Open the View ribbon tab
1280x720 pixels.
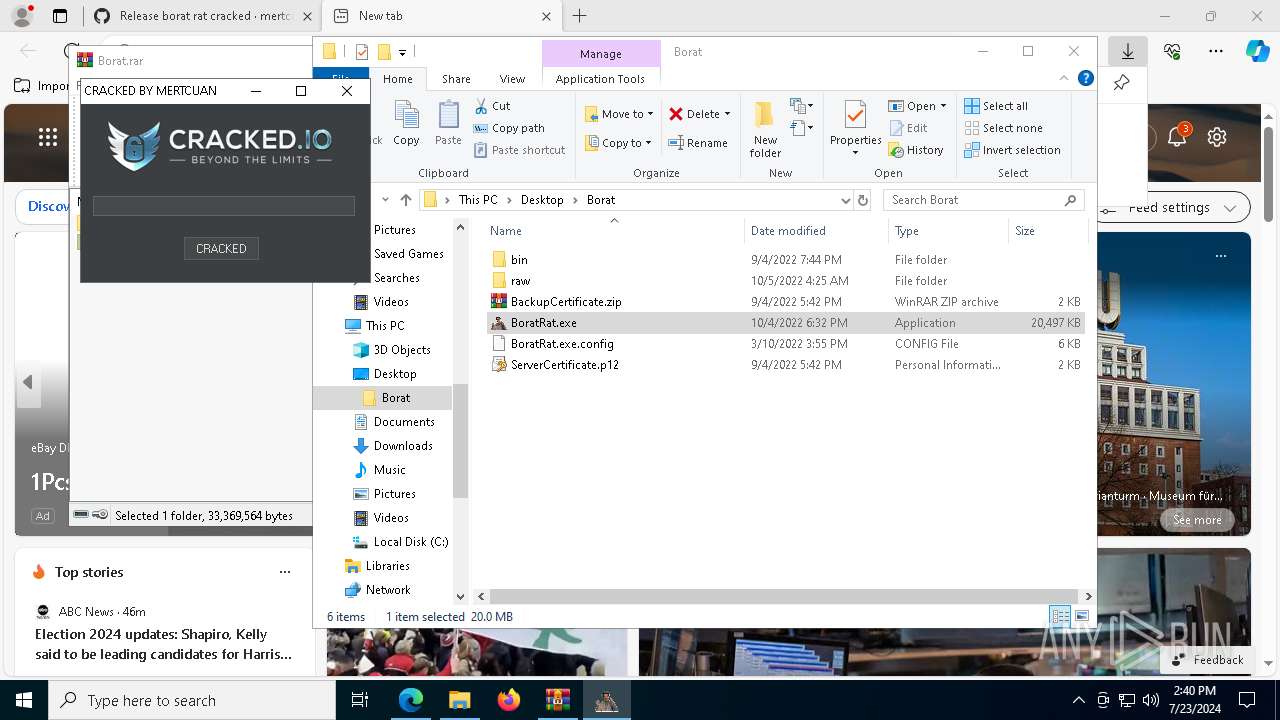click(512, 79)
